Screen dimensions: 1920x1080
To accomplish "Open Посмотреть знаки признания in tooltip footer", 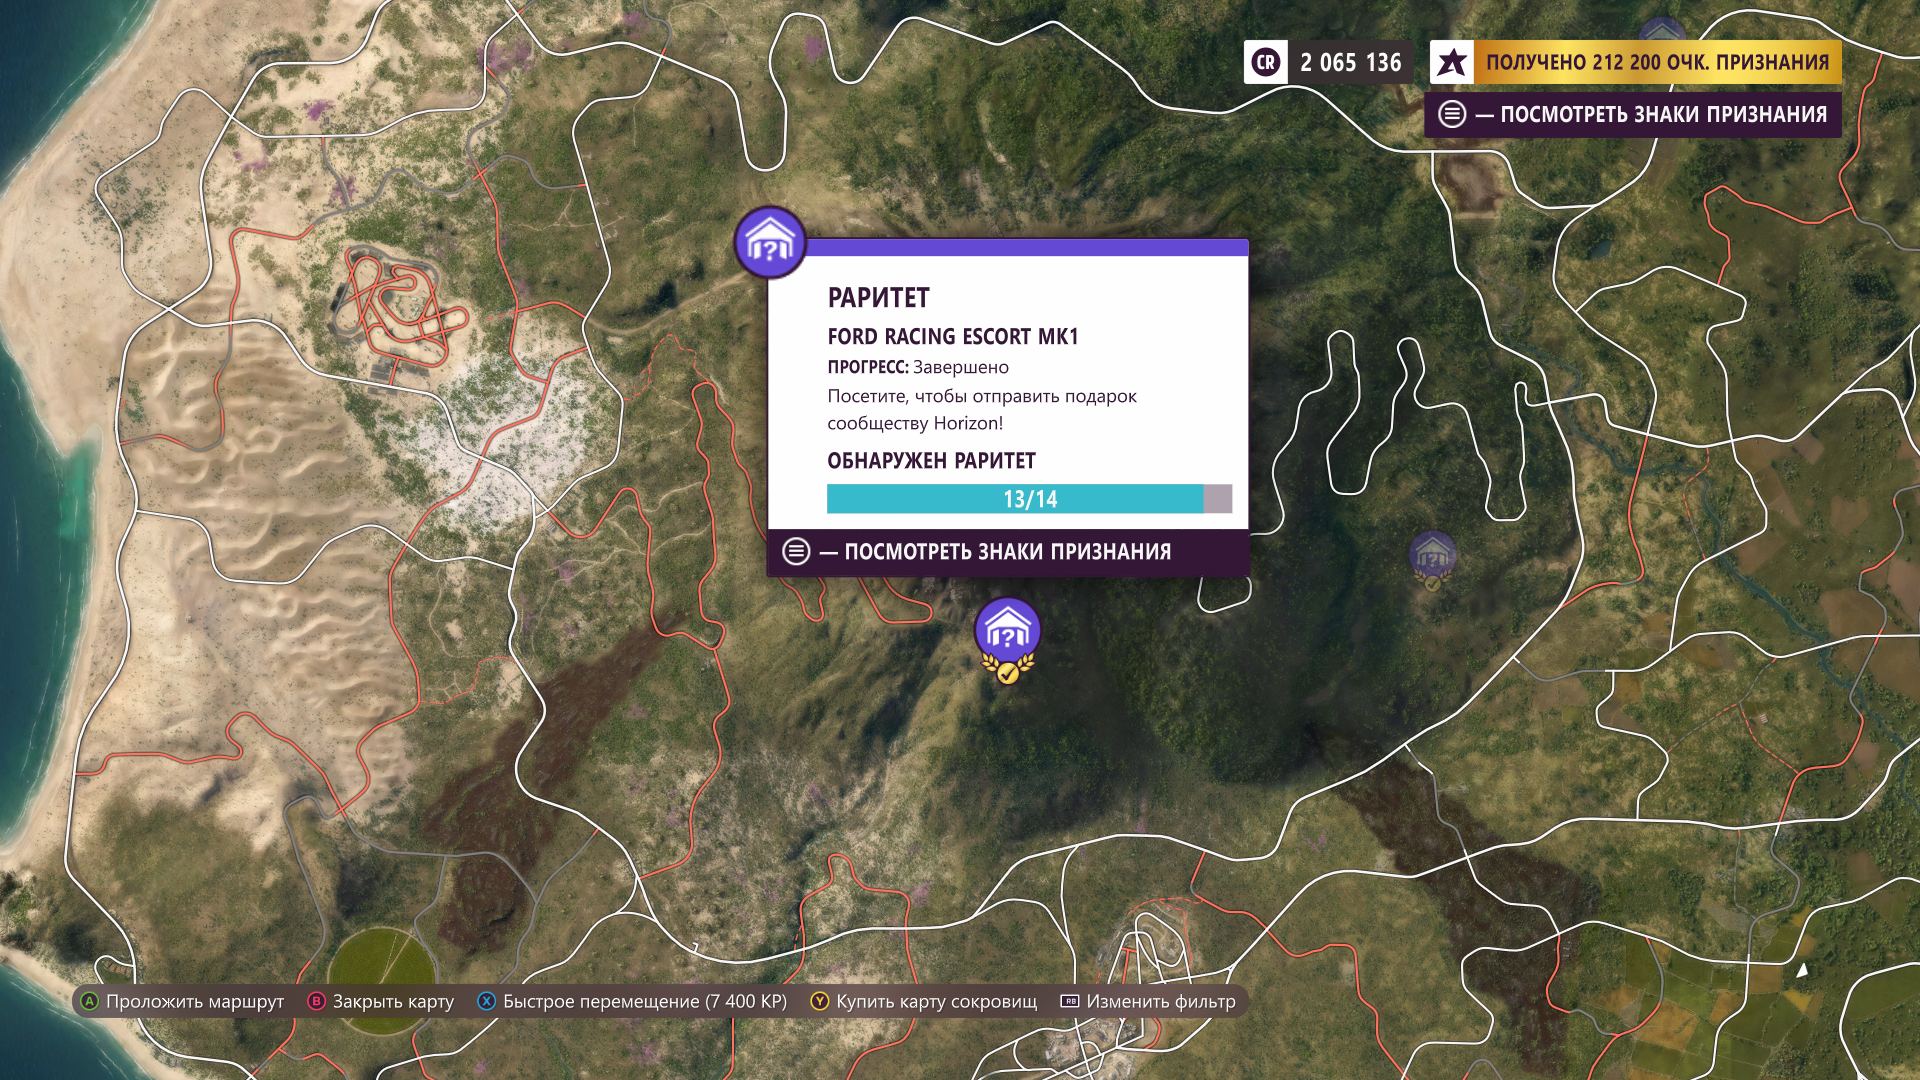I will 1008,552.
